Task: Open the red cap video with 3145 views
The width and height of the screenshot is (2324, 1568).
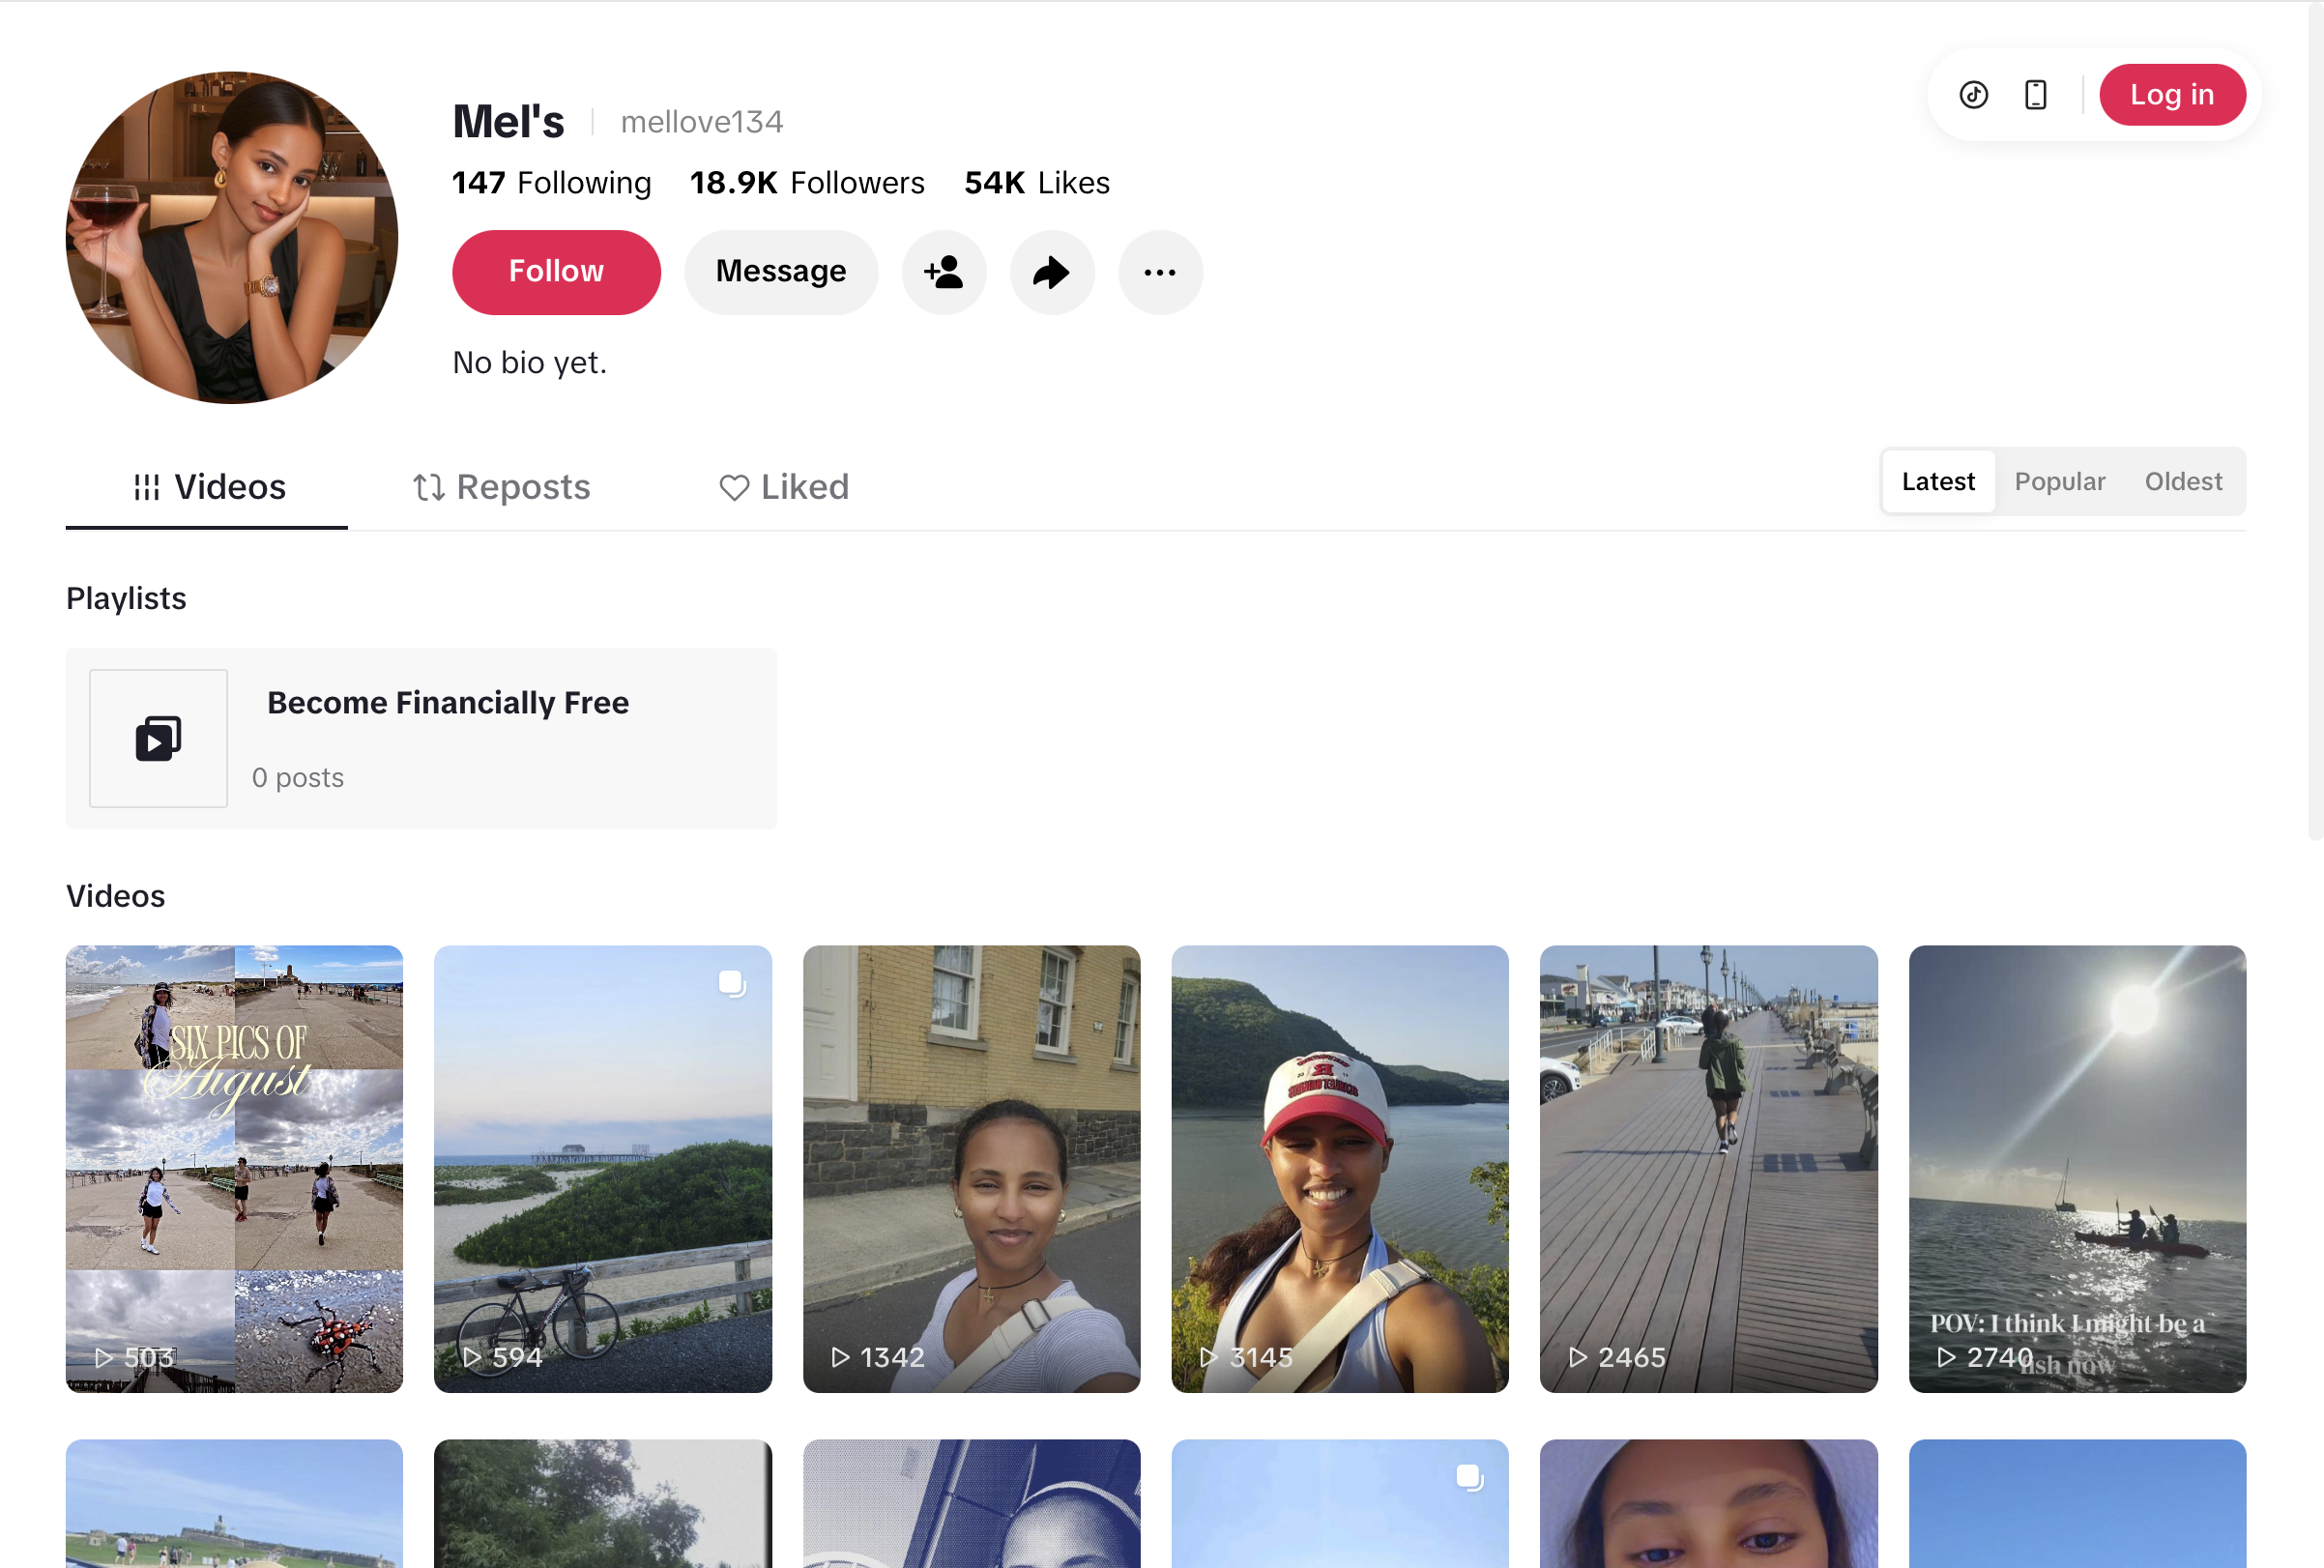Action: pyautogui.click(x=1340, y=1168)
